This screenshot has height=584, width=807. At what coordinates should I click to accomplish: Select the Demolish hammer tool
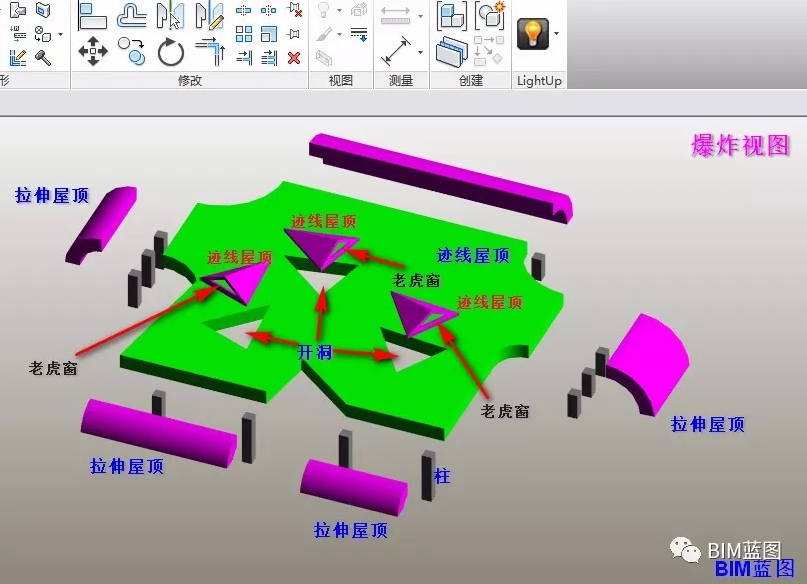click(43, 58)
